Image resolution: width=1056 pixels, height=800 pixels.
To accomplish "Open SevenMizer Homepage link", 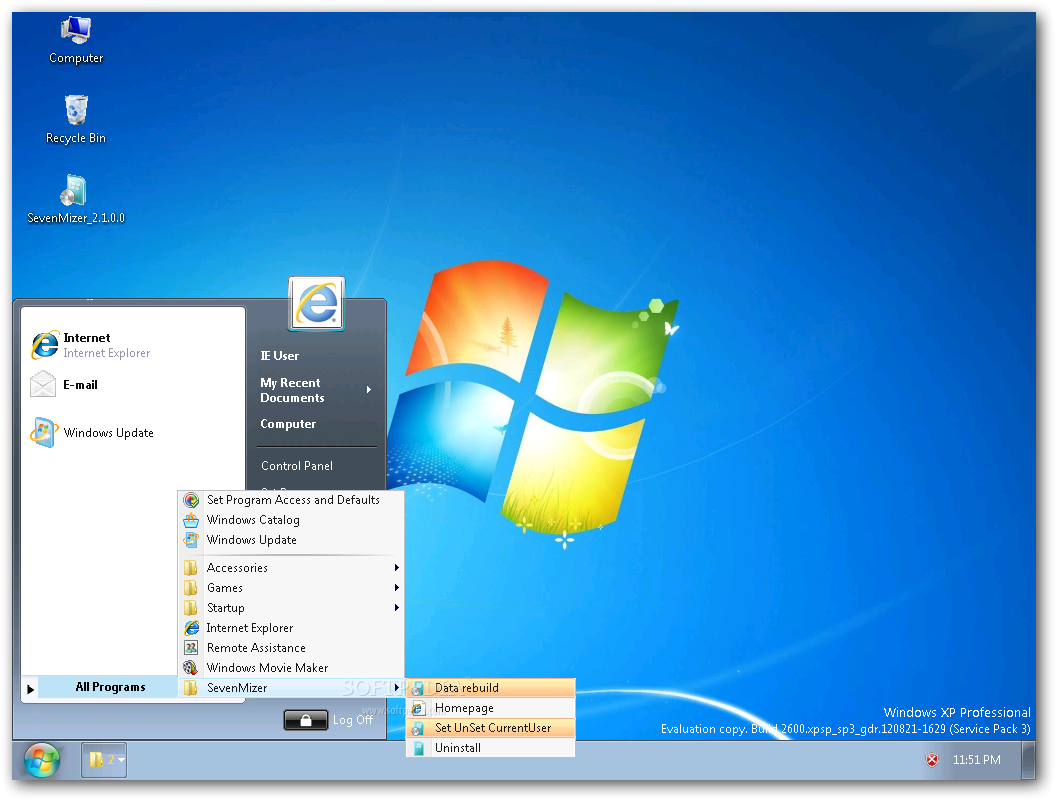I will coord(490,708).
